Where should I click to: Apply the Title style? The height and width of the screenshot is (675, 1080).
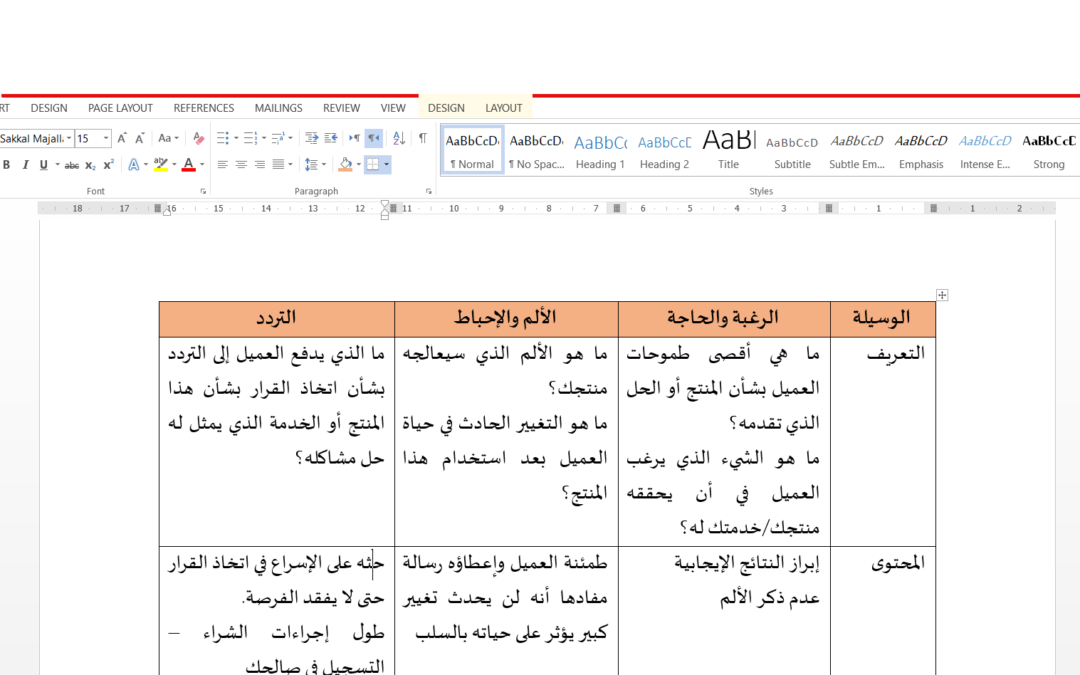point(729,152)
